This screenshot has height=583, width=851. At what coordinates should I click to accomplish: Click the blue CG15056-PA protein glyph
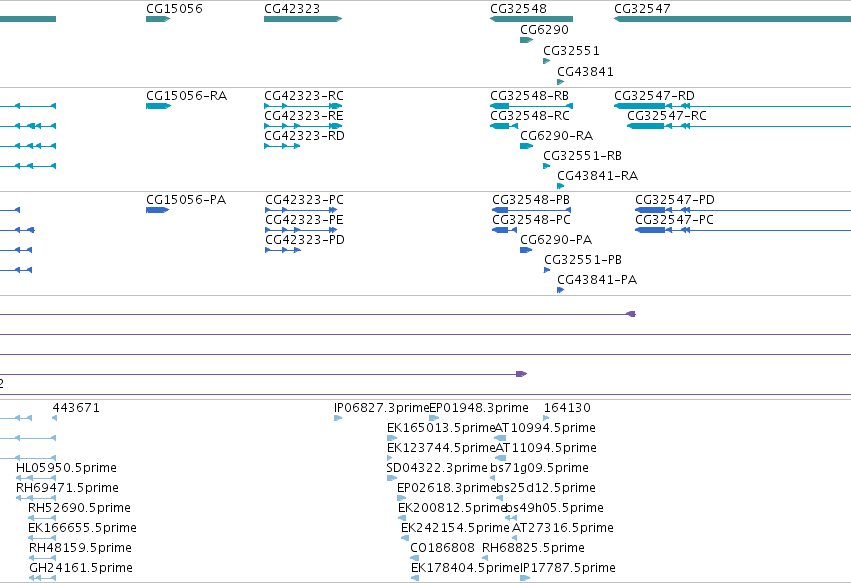(x=157, y=210)
